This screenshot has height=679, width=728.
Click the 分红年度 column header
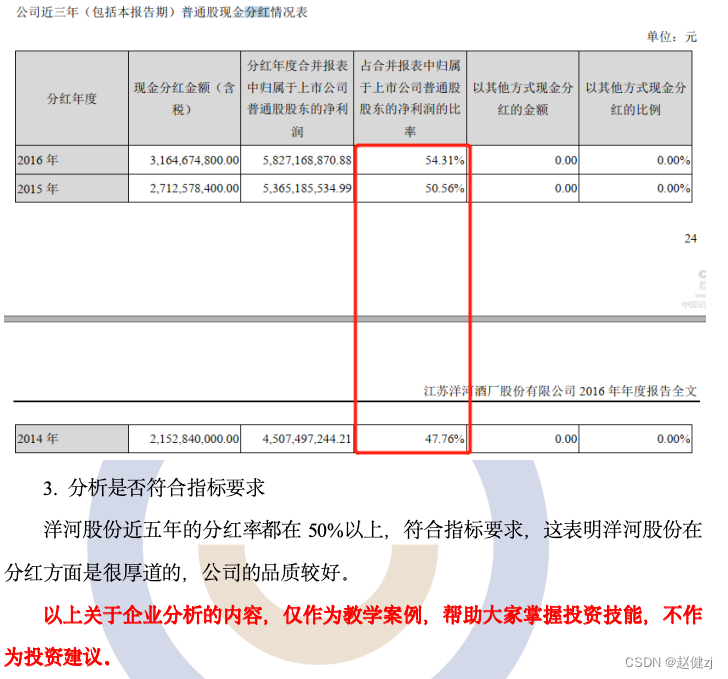[x=72, y=98]
